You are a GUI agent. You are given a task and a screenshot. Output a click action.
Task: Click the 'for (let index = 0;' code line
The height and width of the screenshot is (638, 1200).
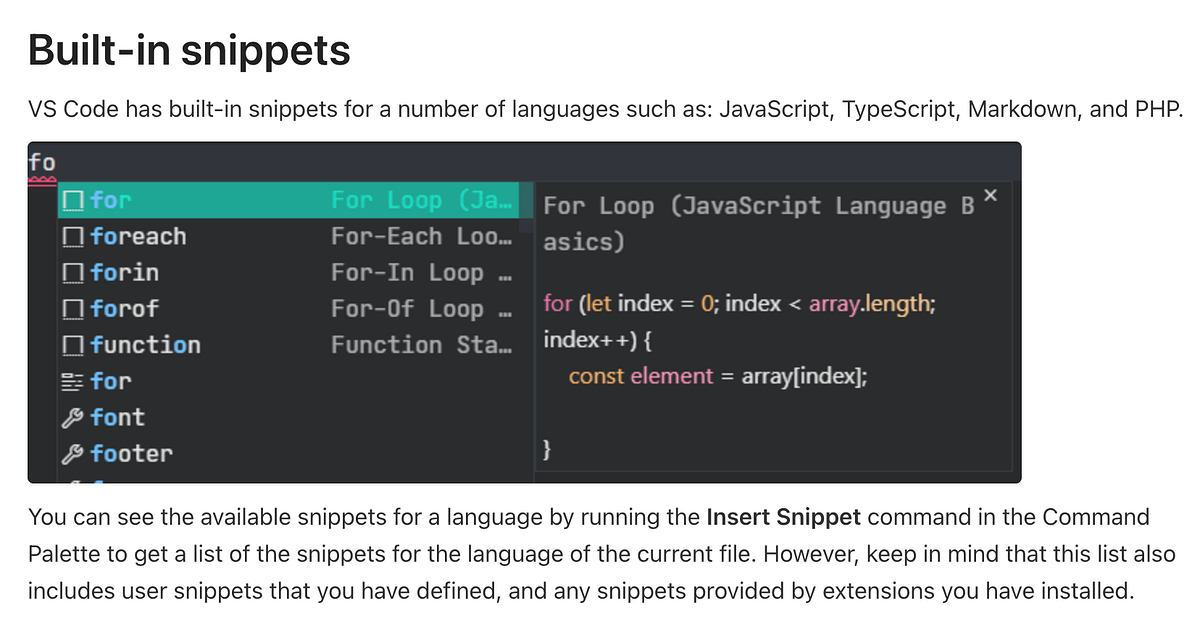point(740,303)
